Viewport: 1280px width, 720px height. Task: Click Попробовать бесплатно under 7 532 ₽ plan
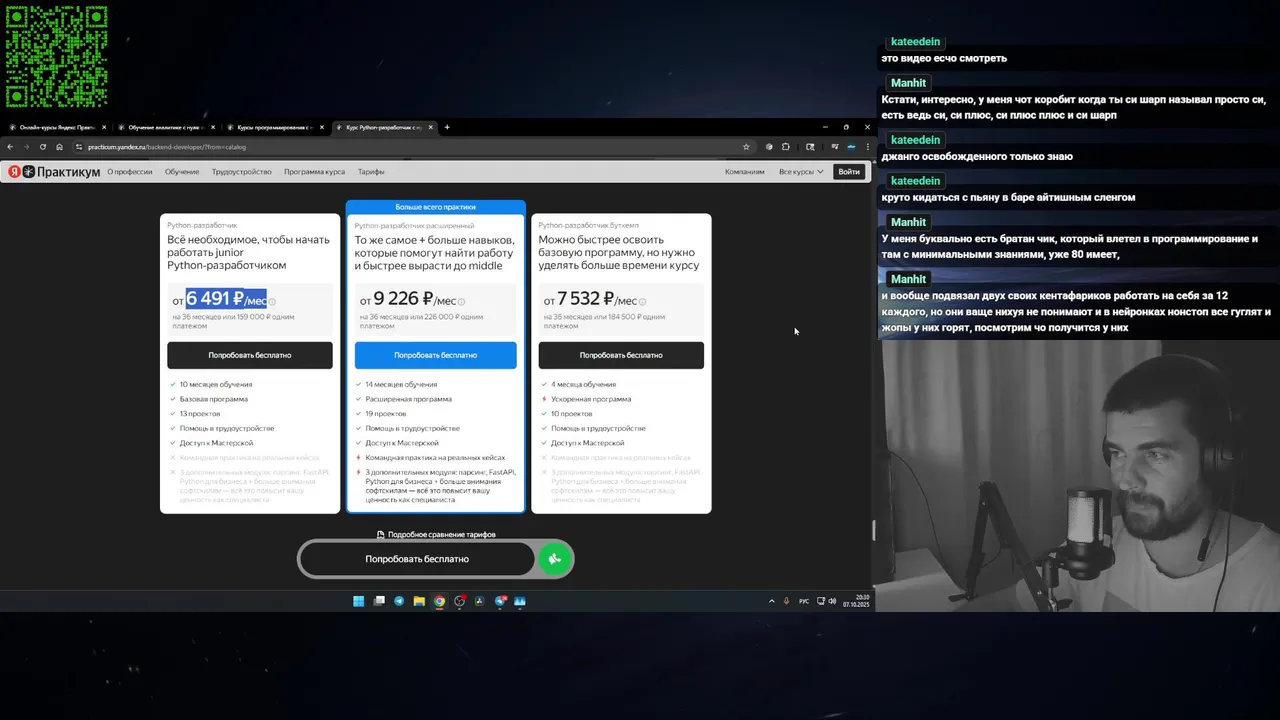pos(621,355)
